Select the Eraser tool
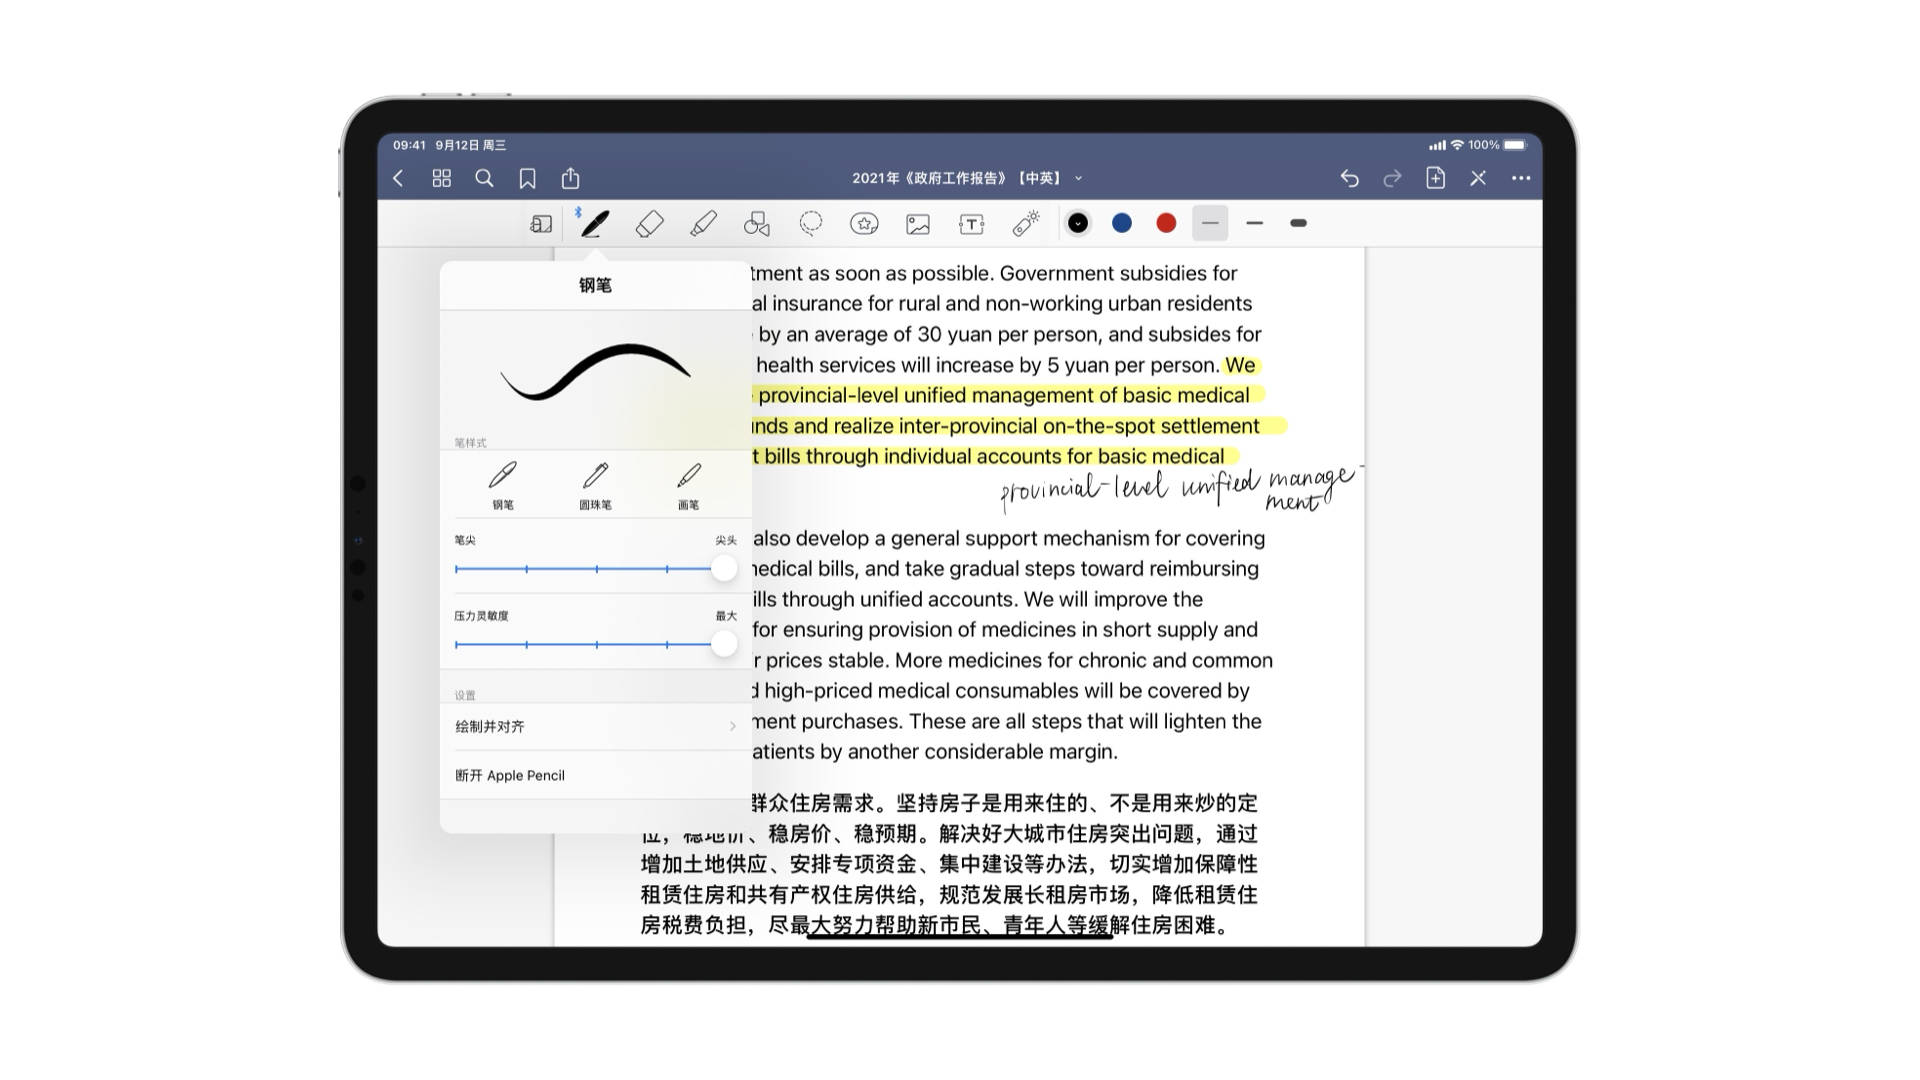 pyautogui.click(x=649, y=224)
